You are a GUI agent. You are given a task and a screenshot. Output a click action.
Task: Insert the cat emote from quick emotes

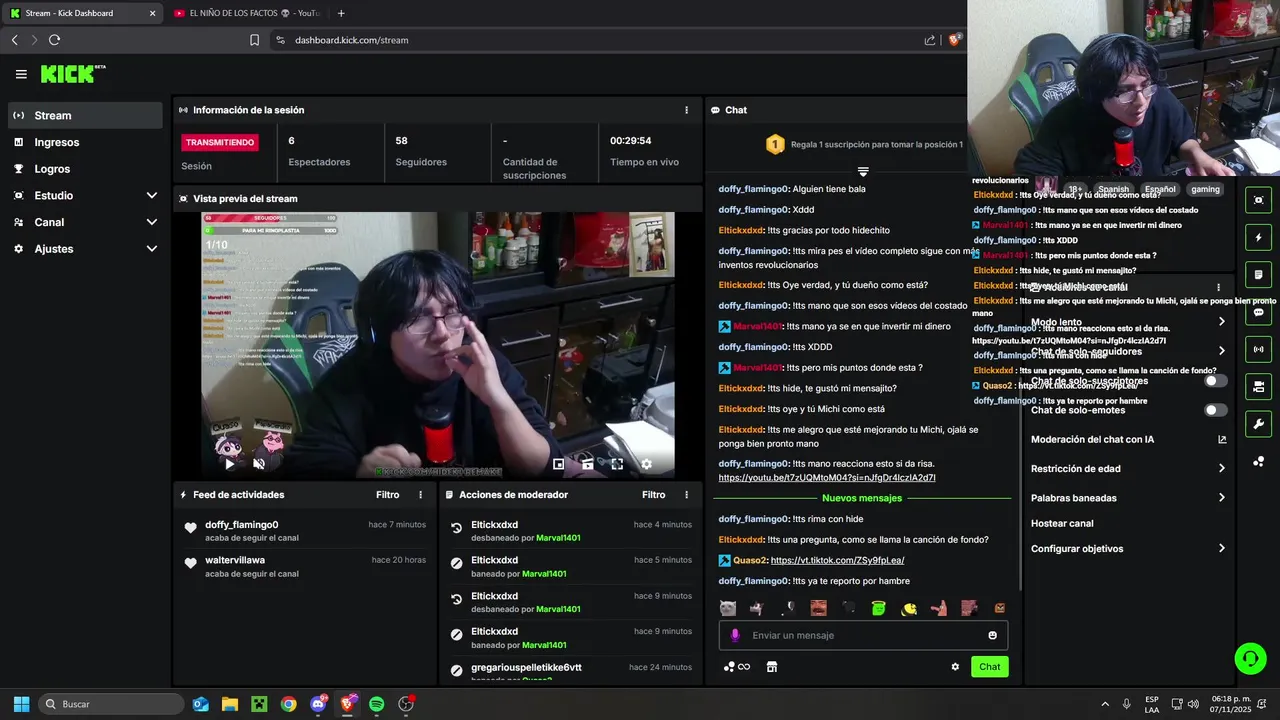(x=728, y=608)
